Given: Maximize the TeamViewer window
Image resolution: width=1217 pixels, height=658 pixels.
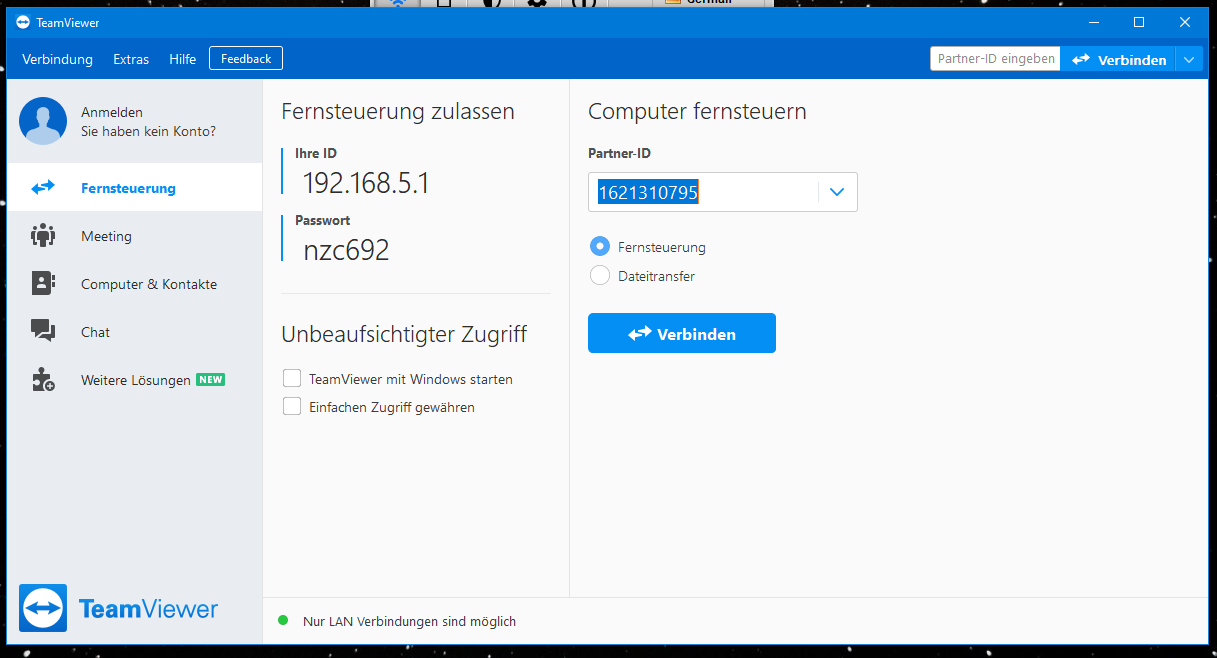Looking at the screenshot, I should (x=1138, y=22).
